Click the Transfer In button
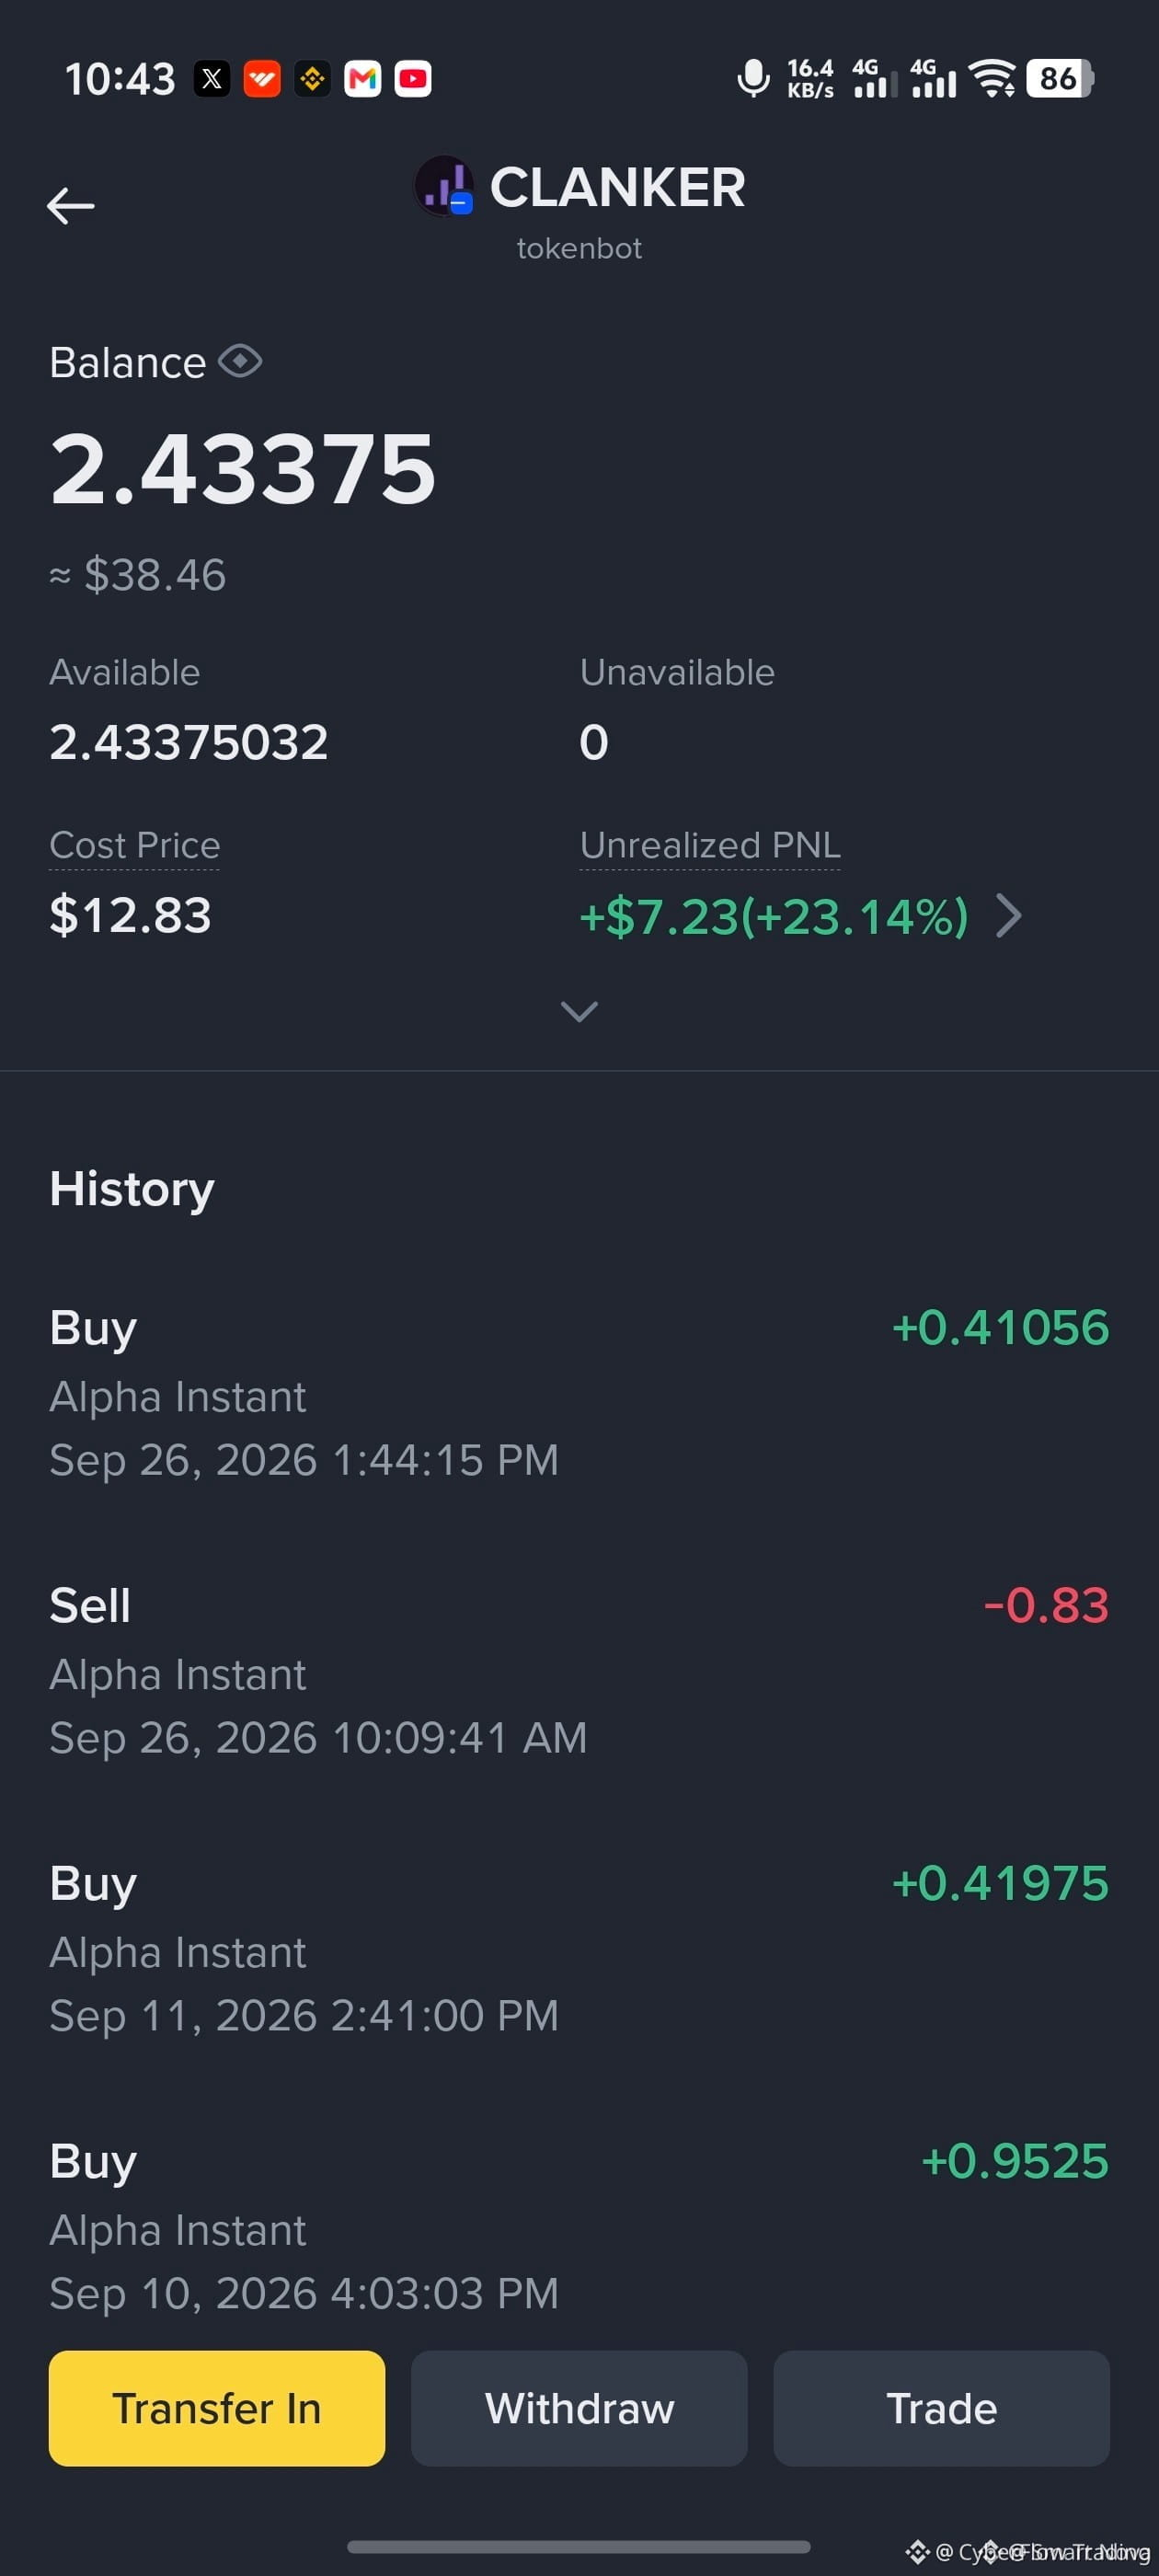 (217, 2408)
